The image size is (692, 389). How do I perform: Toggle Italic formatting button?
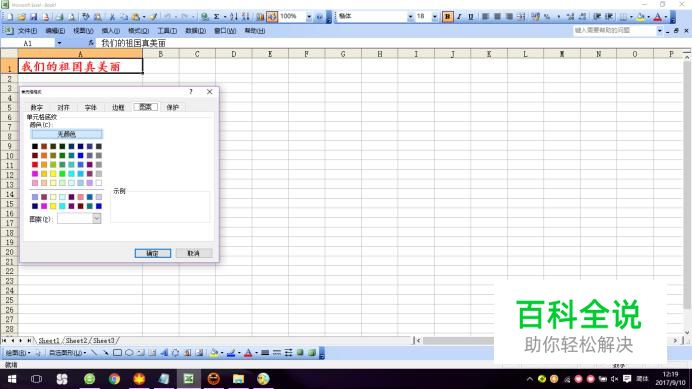459,17
